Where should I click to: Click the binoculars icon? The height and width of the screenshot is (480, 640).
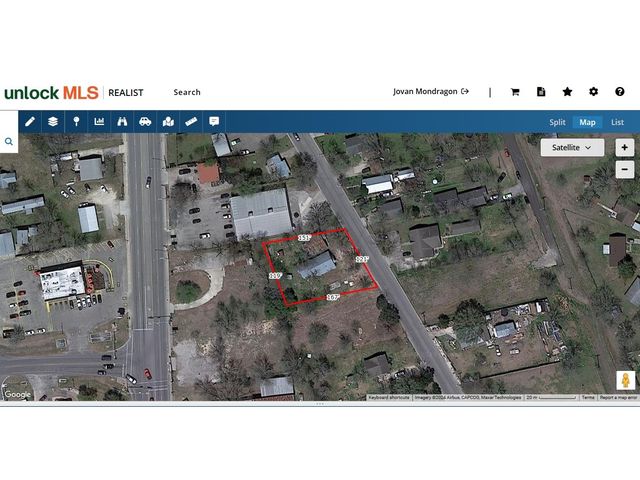tap(122, 122)
